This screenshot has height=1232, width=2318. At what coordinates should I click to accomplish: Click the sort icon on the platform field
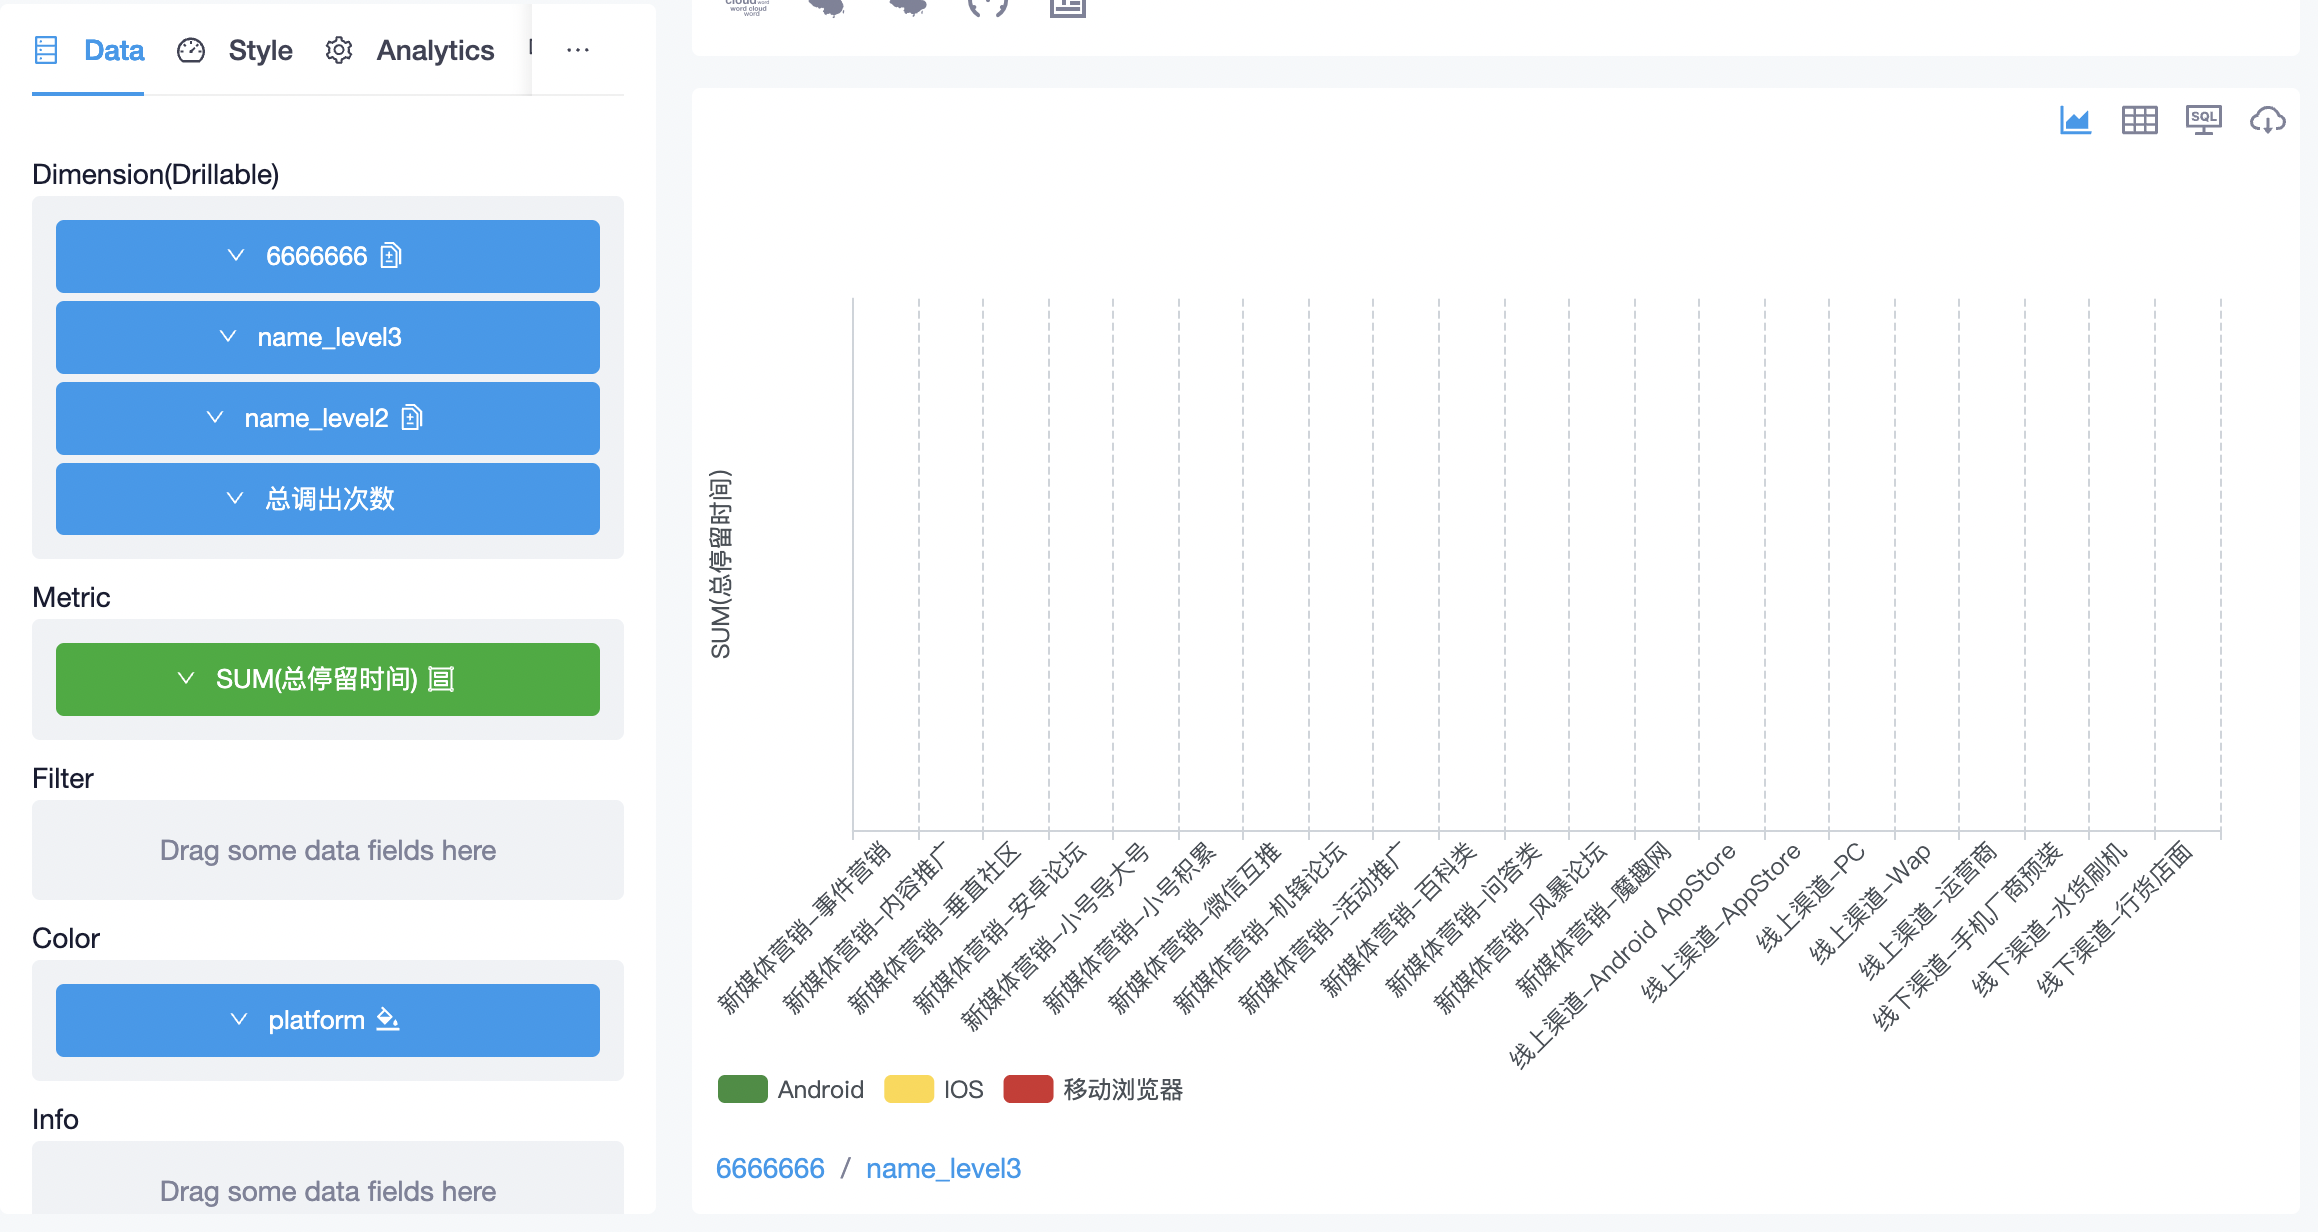pos(387,1019)
